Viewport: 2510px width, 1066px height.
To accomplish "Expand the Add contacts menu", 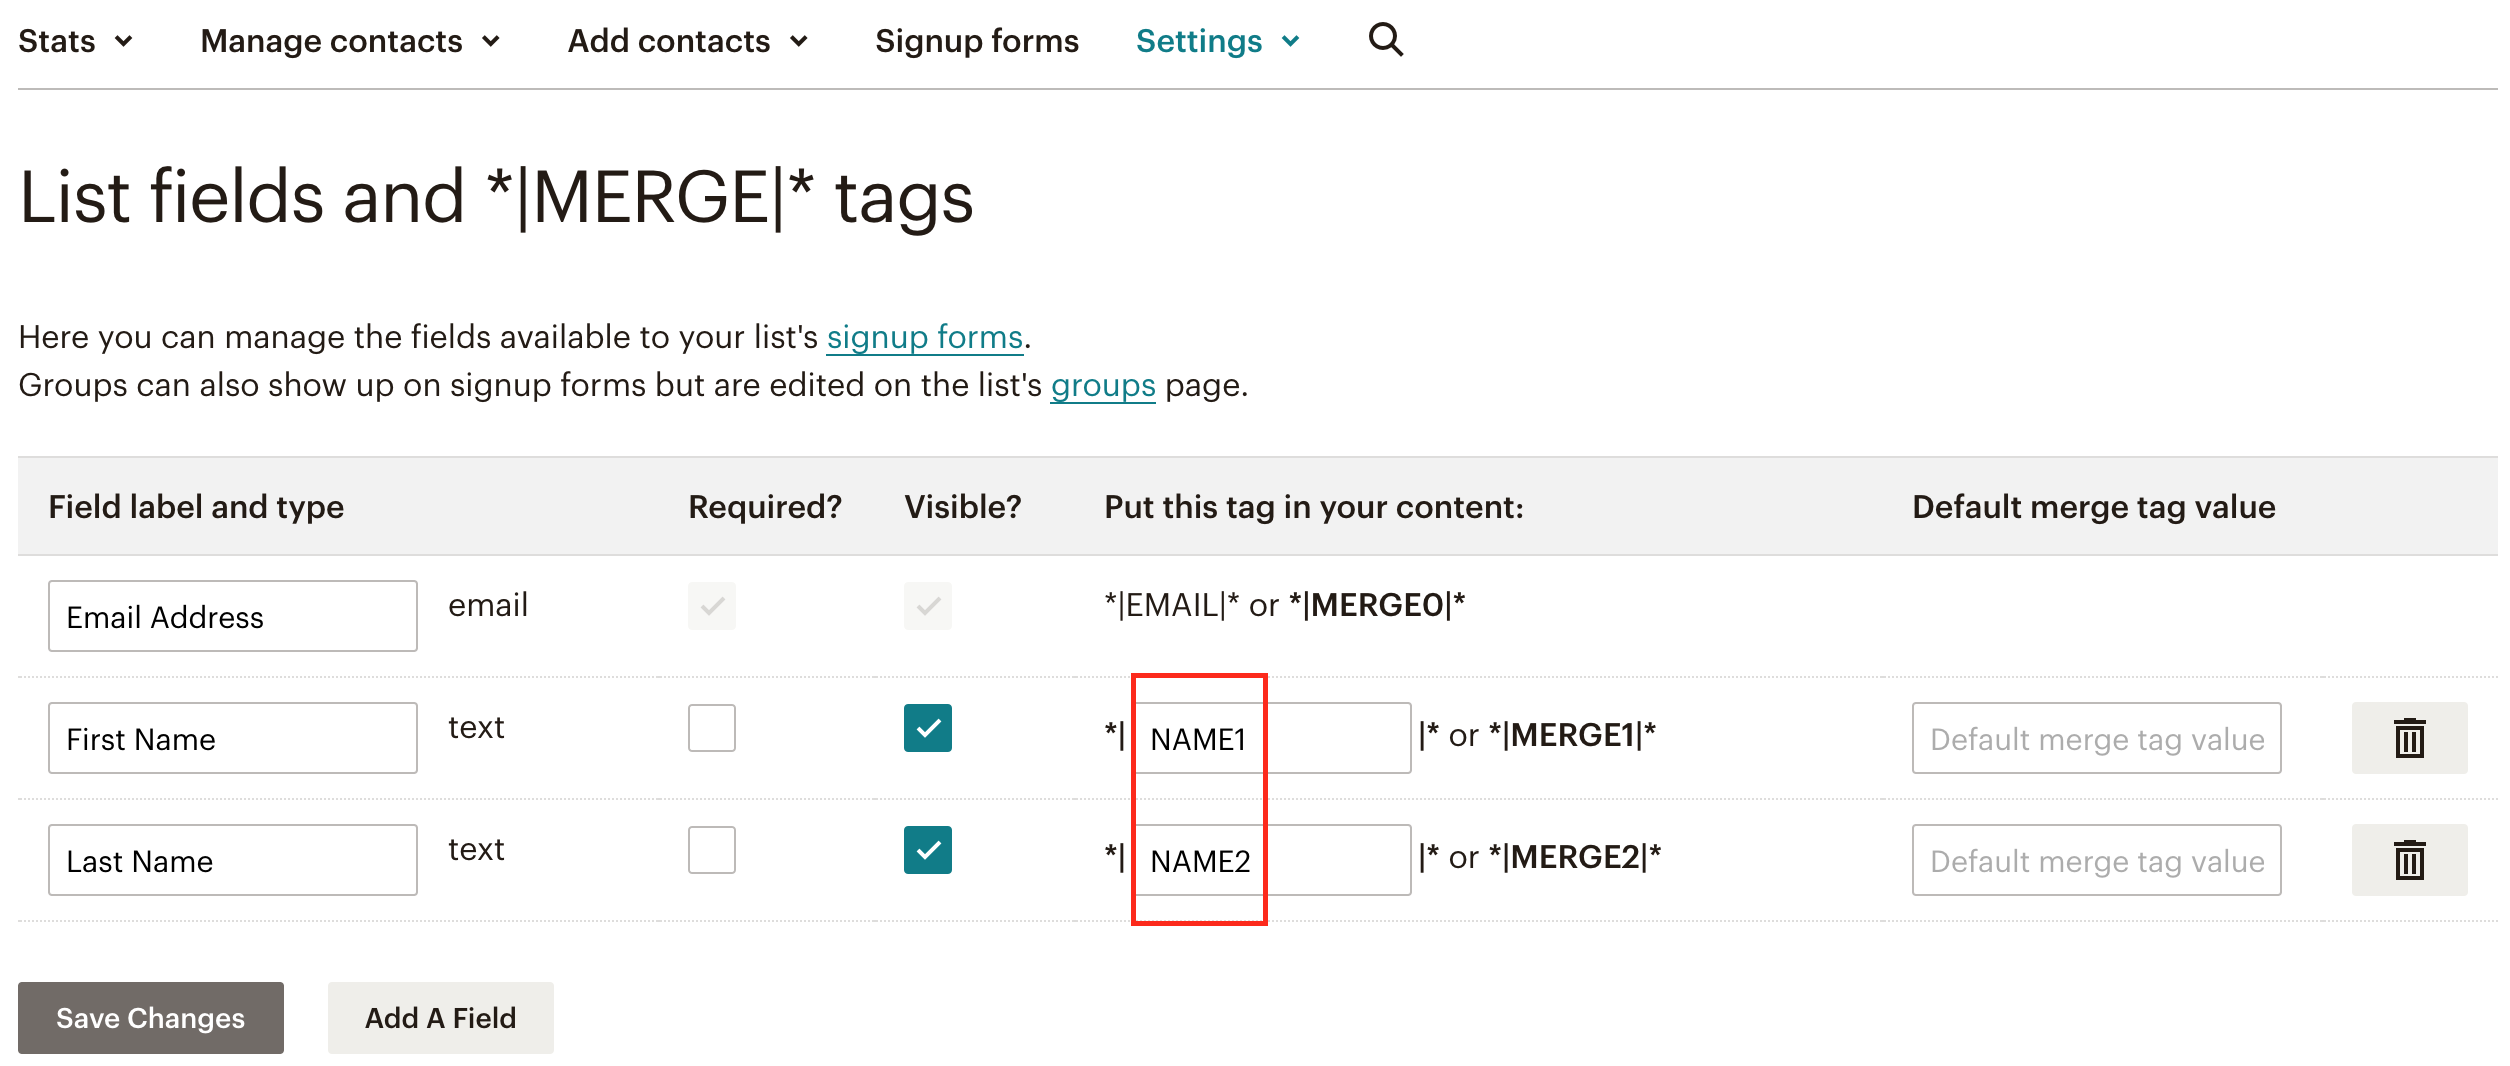I will pyautogui.click(x=688, y=41).
